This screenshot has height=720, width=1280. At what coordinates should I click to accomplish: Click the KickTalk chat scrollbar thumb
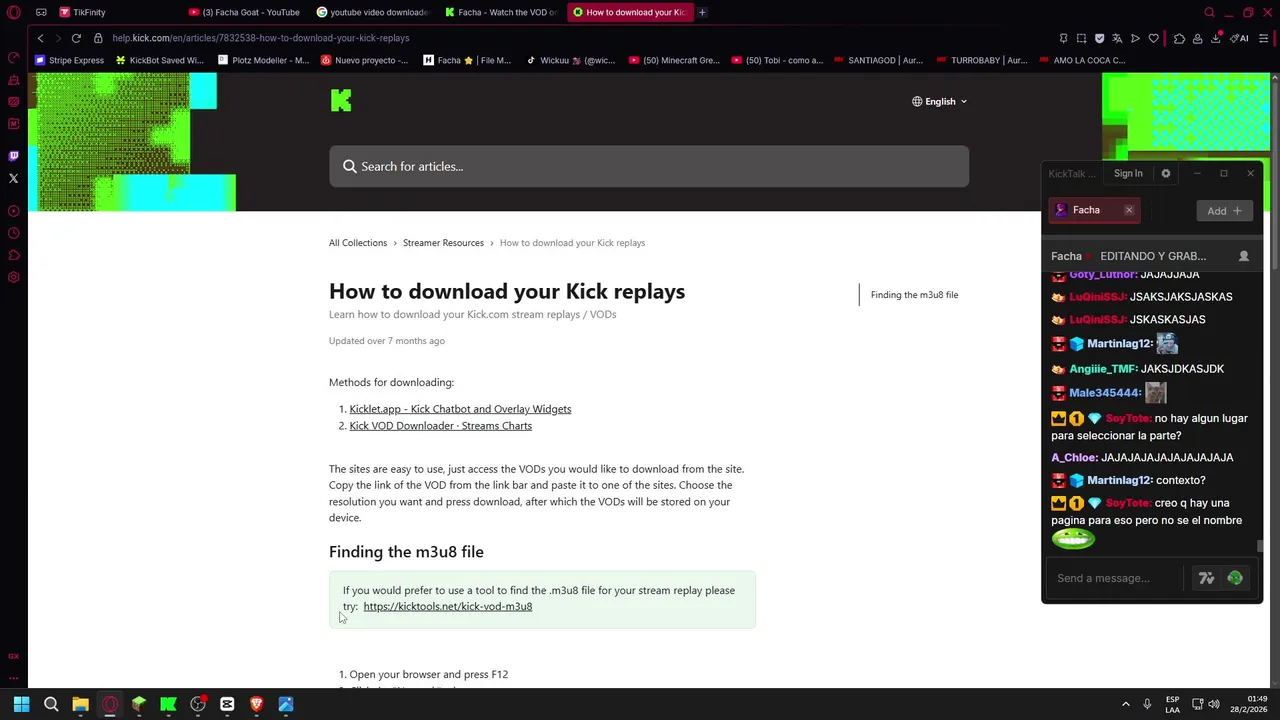pos(1260,546)
